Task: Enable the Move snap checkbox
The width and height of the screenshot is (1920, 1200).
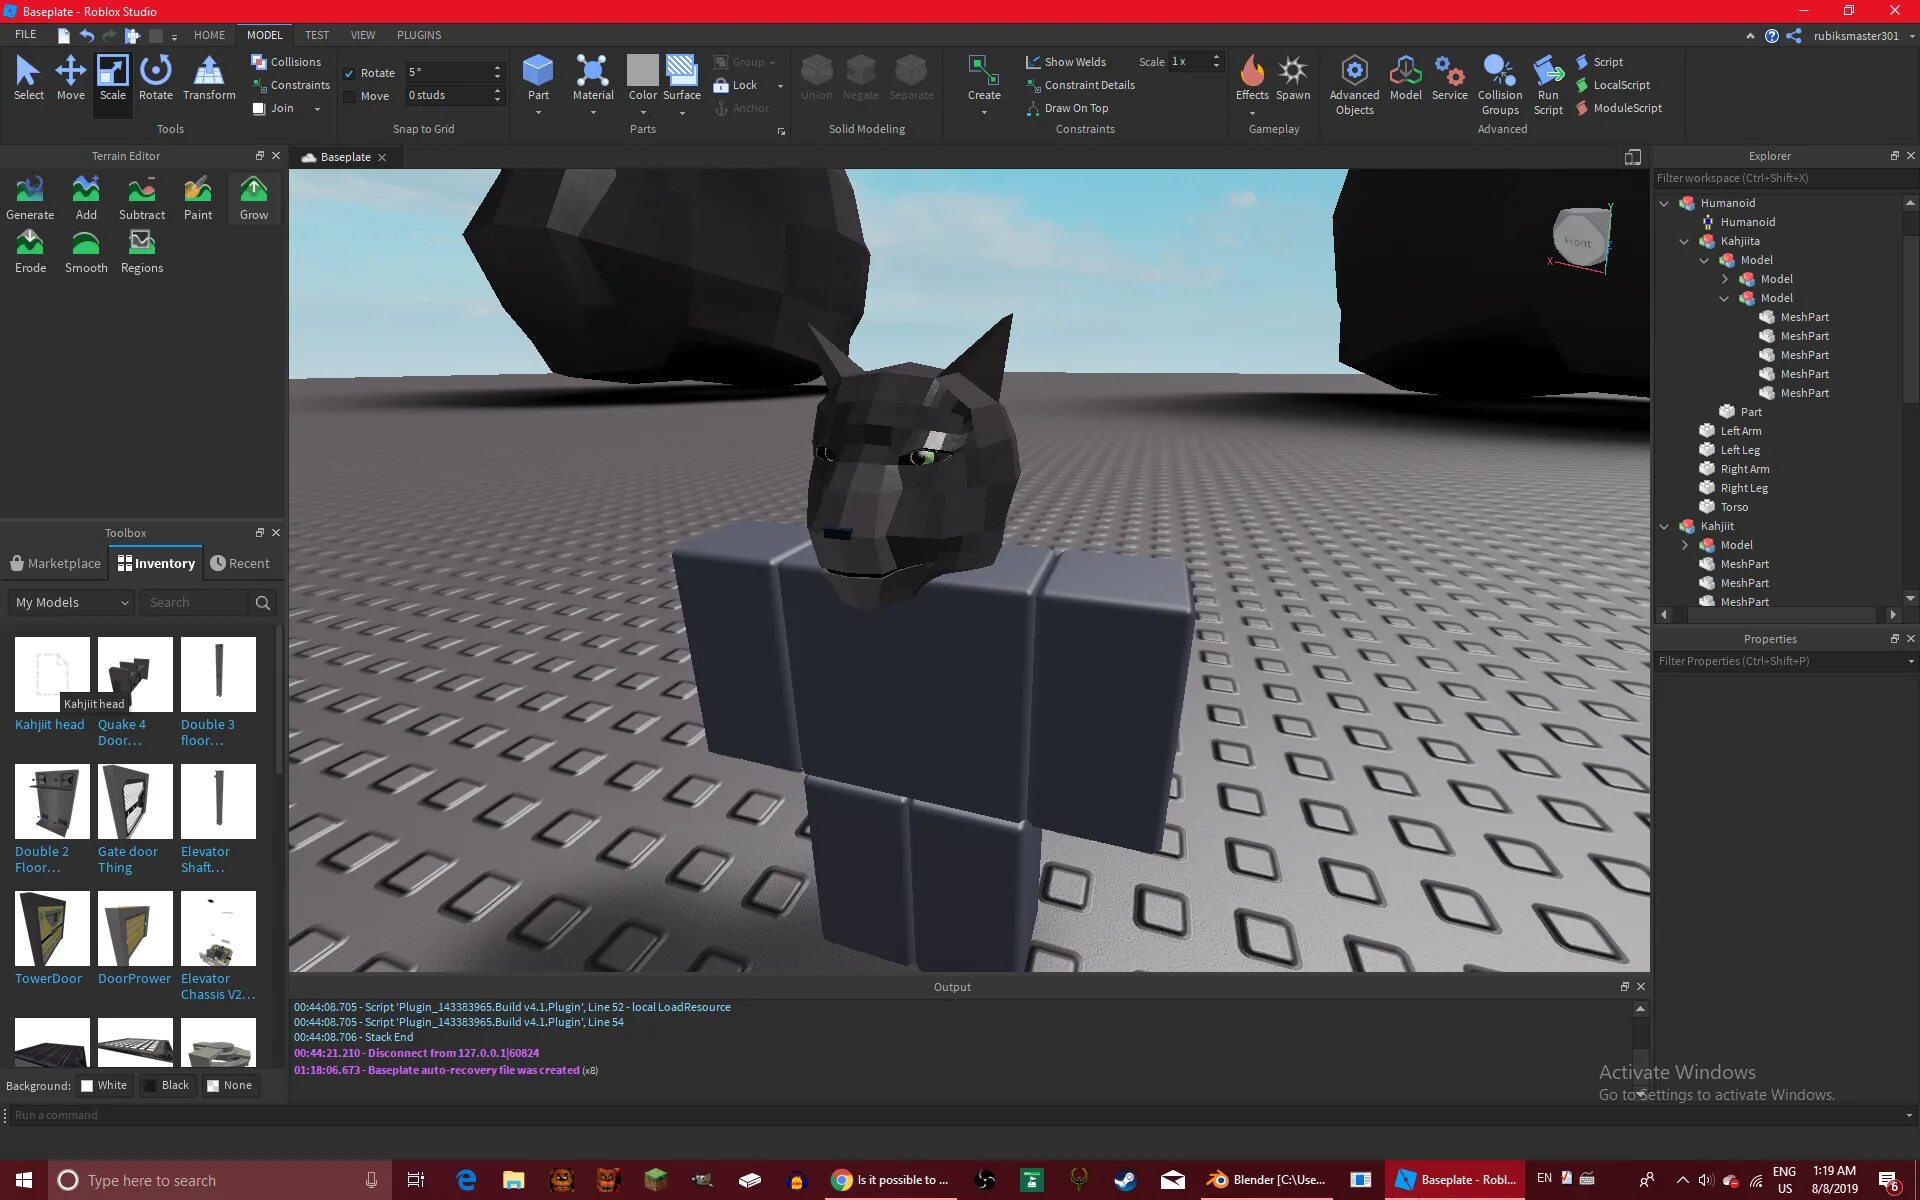Action: point(349,96)
